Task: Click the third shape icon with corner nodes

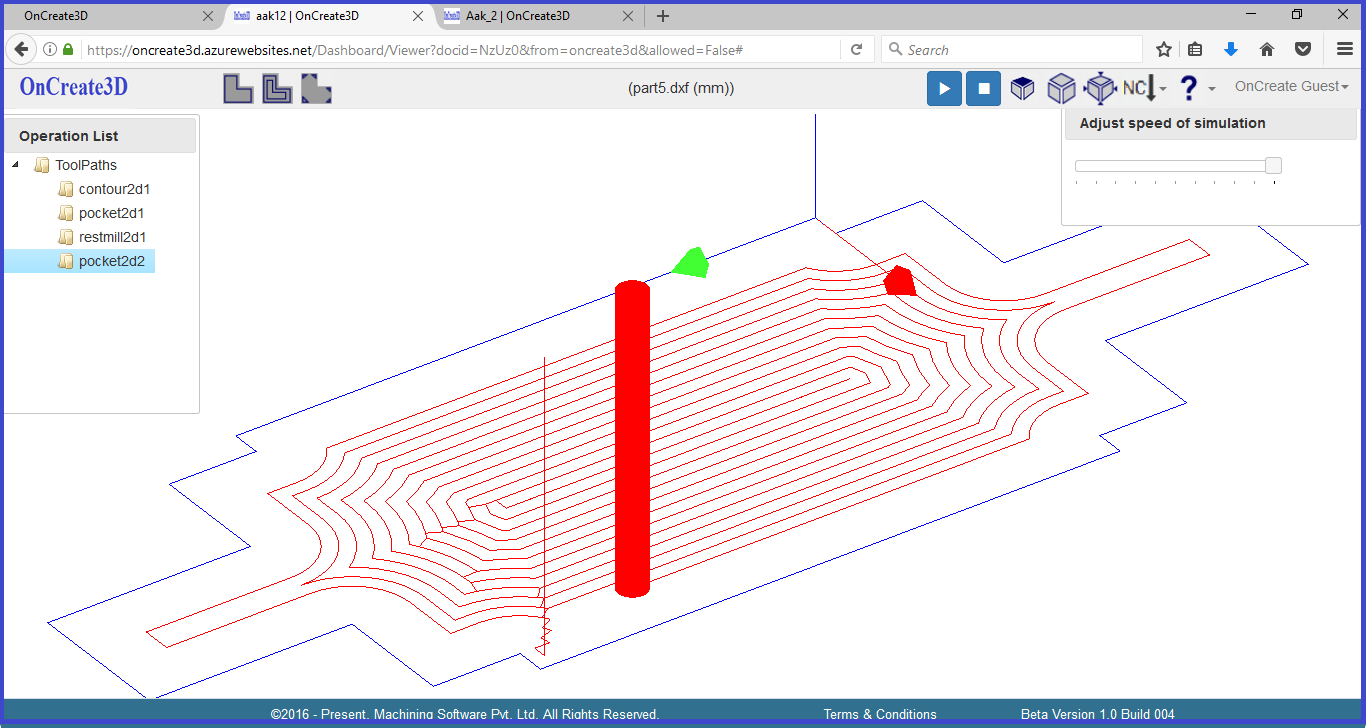Action: coord(316,88)
